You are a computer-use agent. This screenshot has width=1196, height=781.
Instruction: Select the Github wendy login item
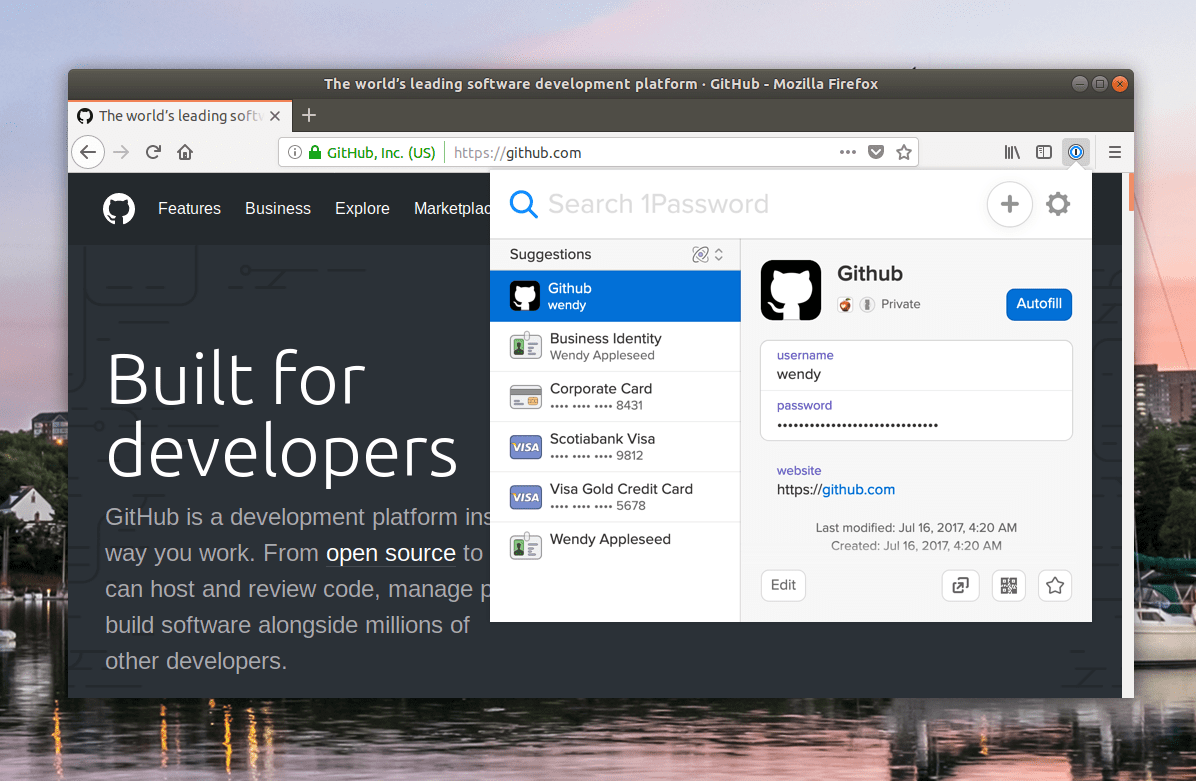pyautogui.click(x=615, y=296)
